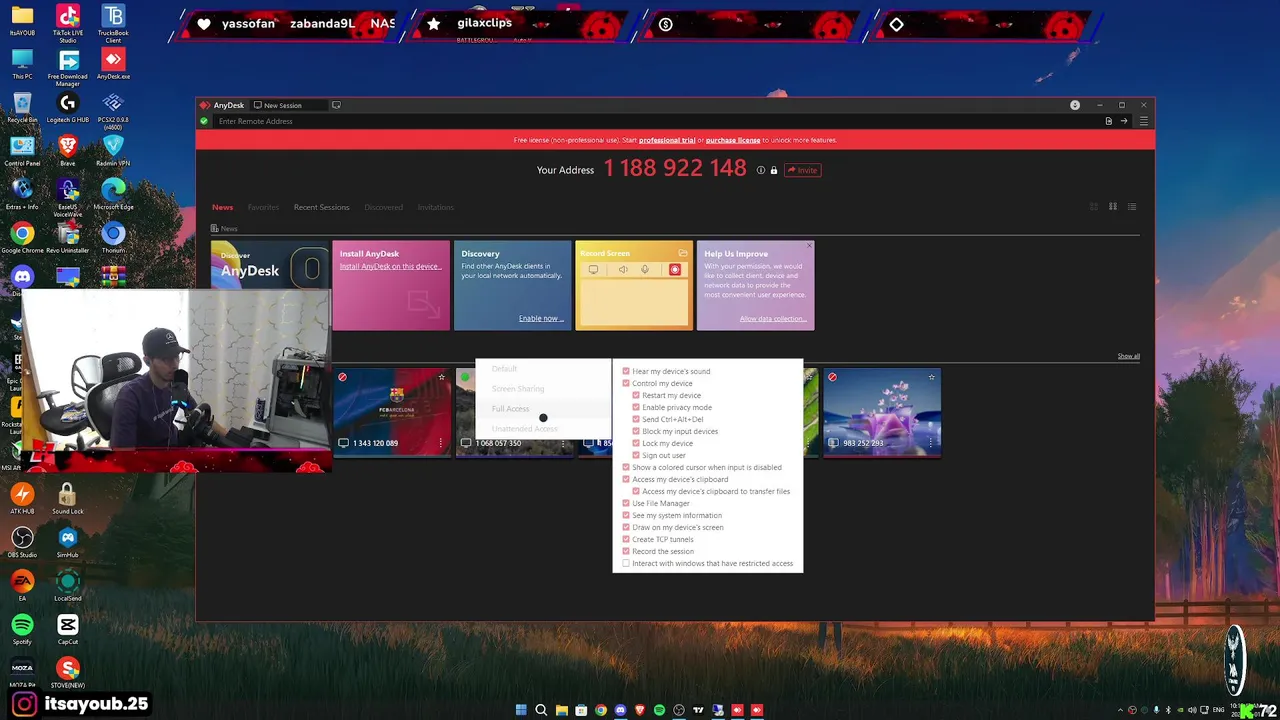The width and height of the screenshot is (1280, 720).
Task: Switch to the Discovered tab
Action: coord(383,207)
